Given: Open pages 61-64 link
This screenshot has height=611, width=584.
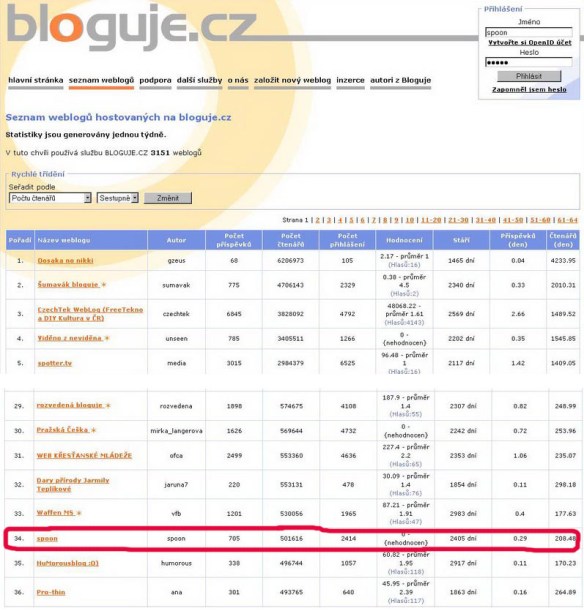Looking at the screenshot, I should 568,220.
